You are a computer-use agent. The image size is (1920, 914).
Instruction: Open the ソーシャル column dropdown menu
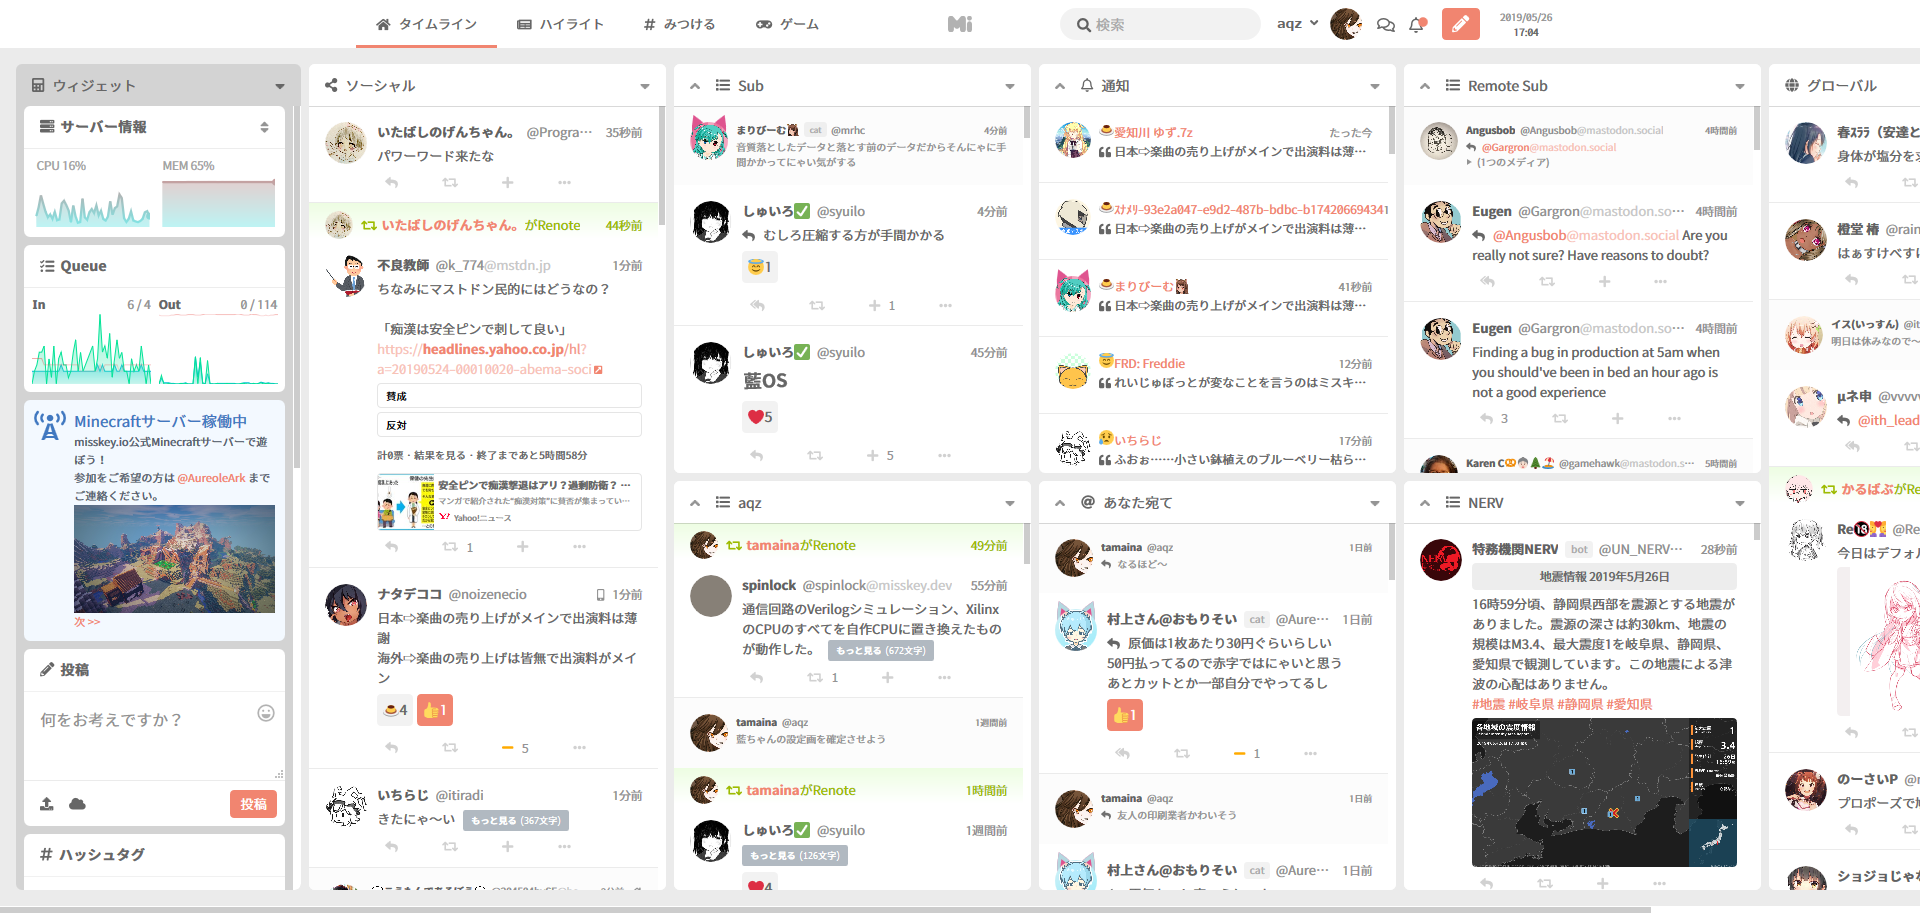(645, 86)
